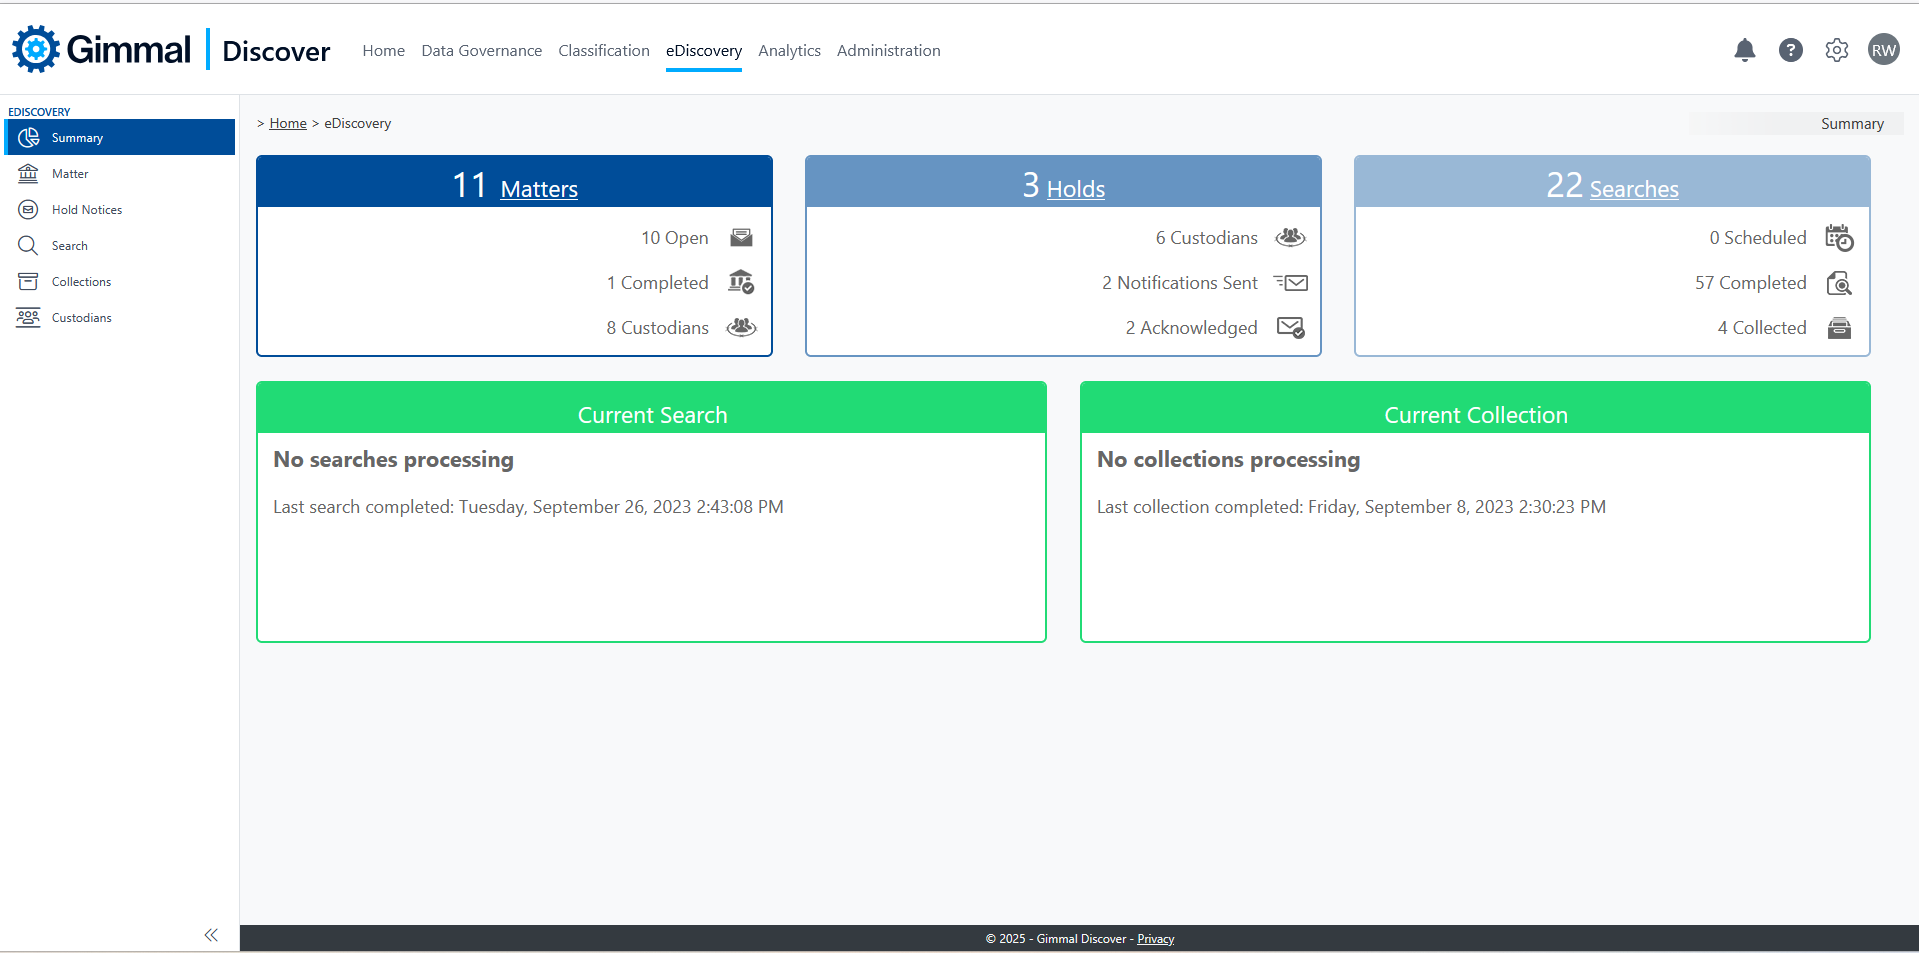Open the Privacy link in footer

1155,939
